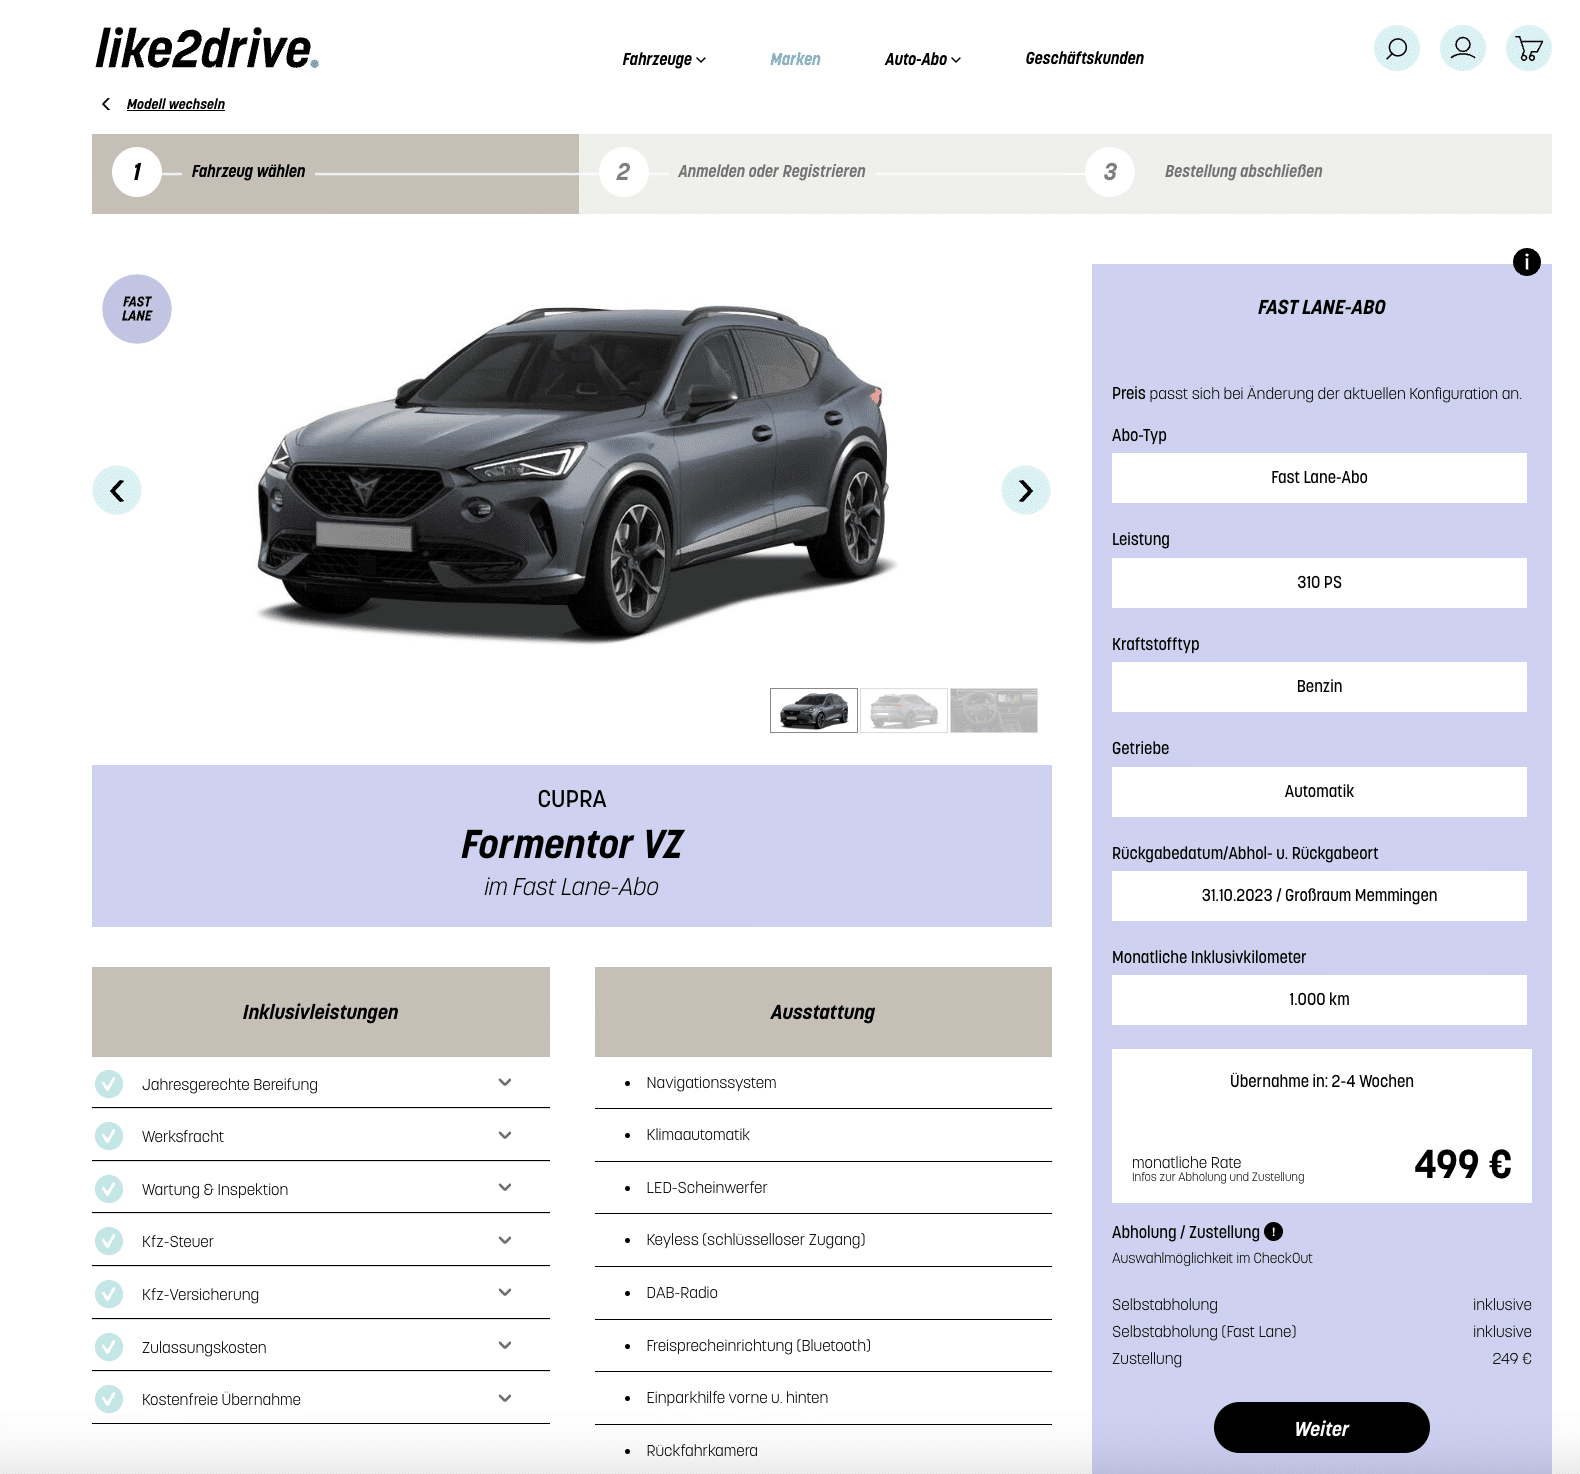1580x1474 pixels.
Task: Click Übernahme in: 2-4 Wochen text
Action: pyautogui.click(x=1322, y=1082)
